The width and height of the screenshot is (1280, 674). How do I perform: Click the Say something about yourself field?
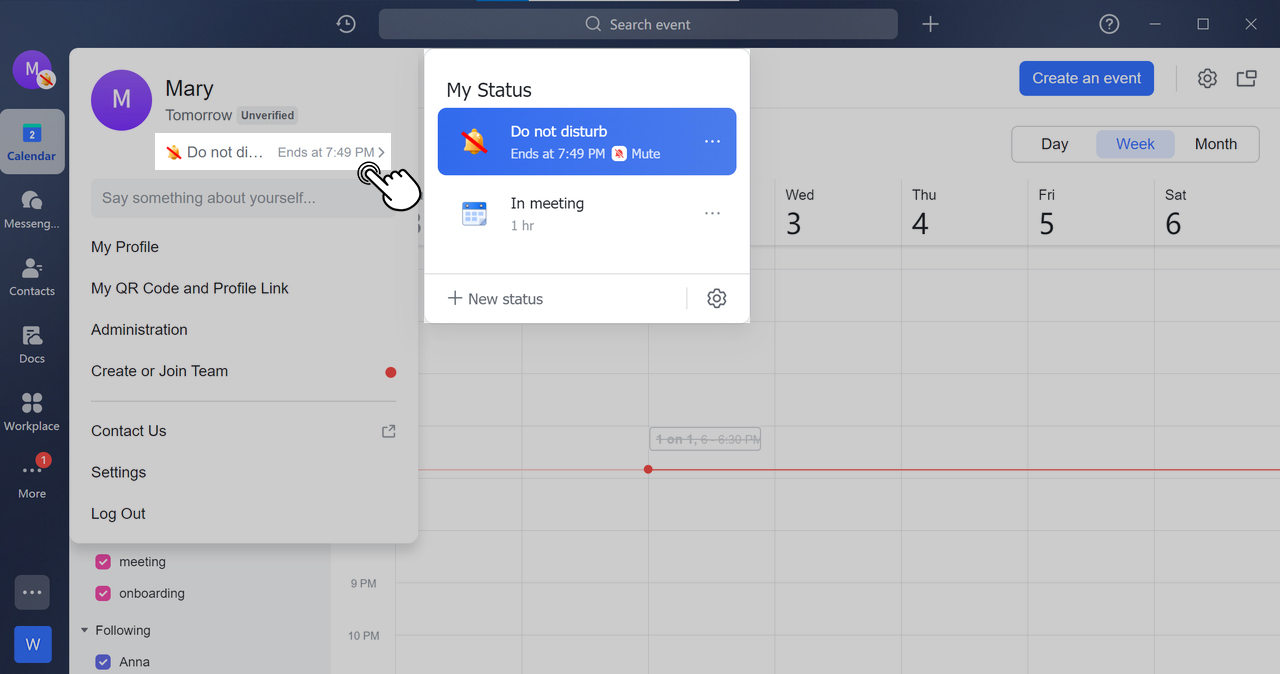[x=240, y=197]
